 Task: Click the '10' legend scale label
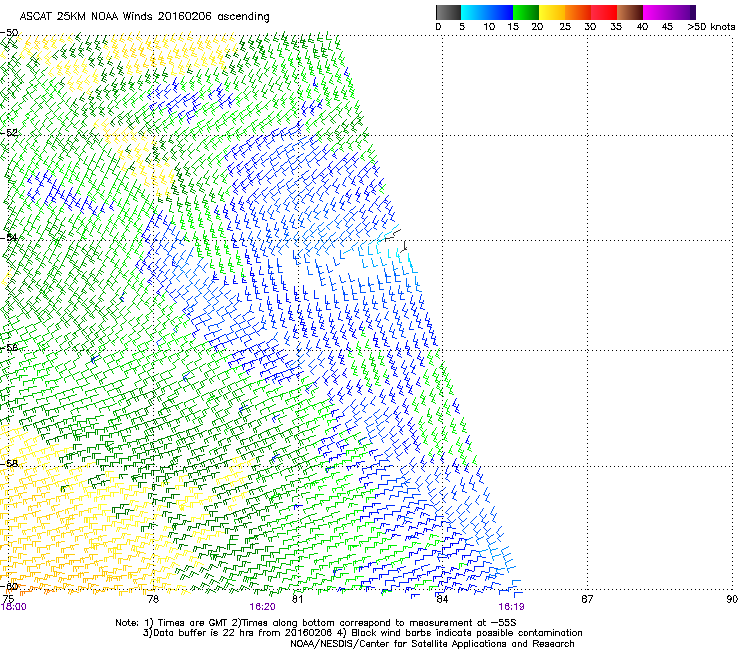(489, 27)
